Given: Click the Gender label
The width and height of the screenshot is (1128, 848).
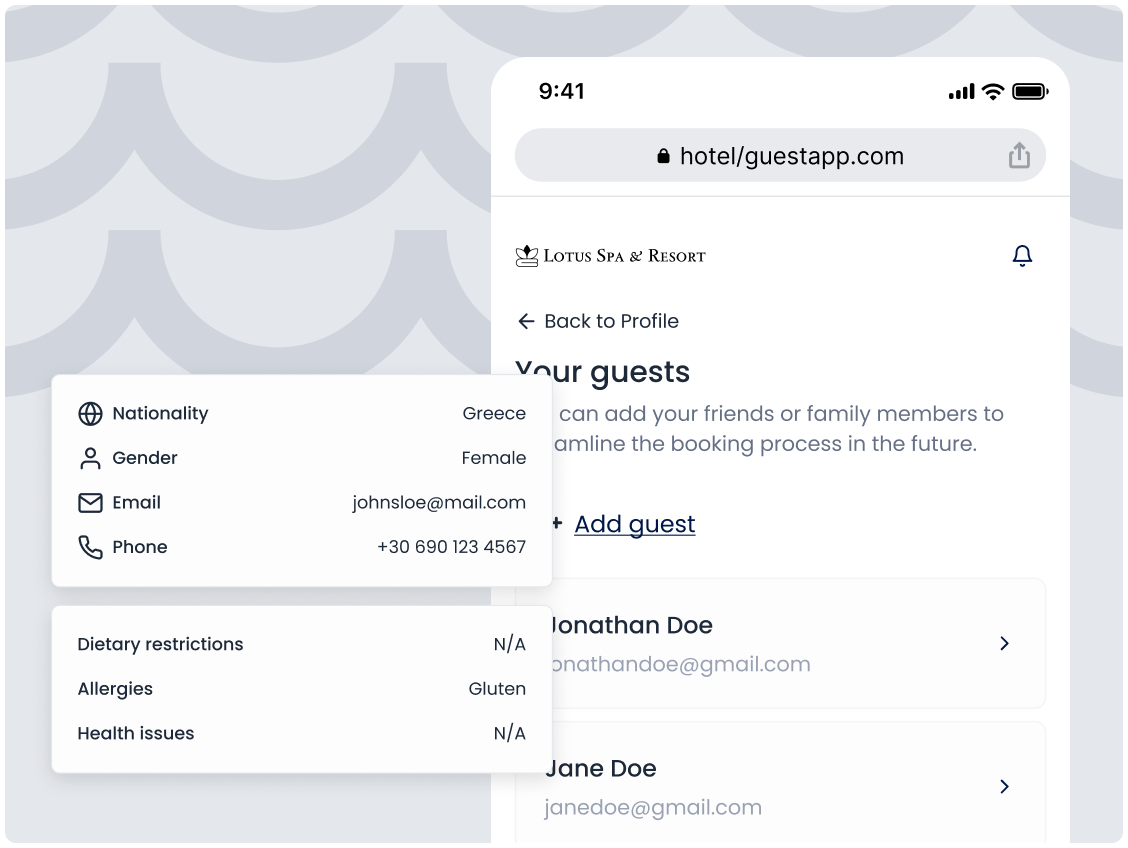Looking at the screenshot, I should pyautogui.click(x=145, y=458).
